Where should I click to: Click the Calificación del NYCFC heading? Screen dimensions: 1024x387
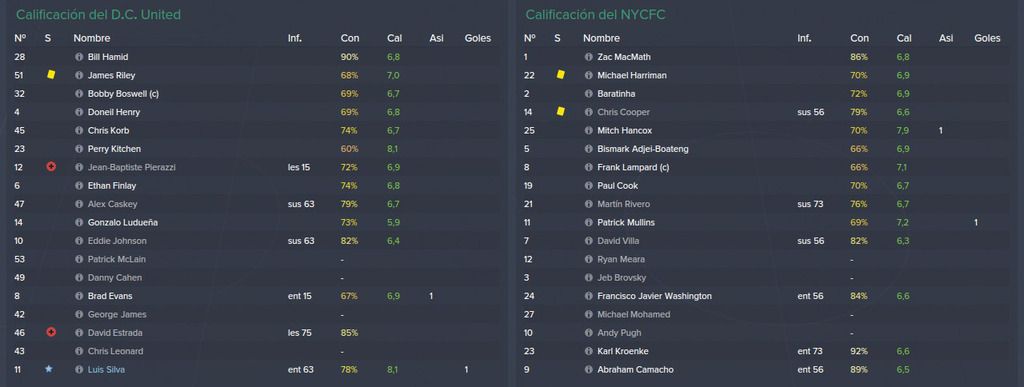[x=596, y=14]
